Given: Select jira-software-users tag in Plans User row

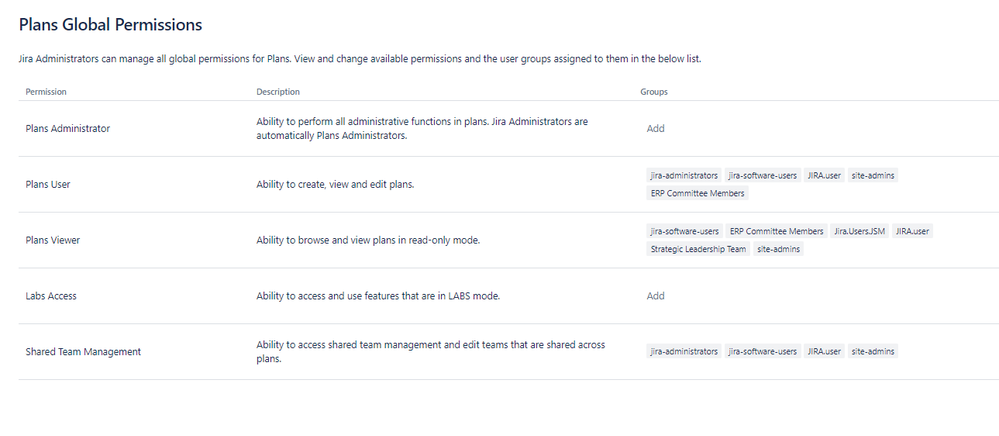Looking at the screenshot, I should coord(763,175).
